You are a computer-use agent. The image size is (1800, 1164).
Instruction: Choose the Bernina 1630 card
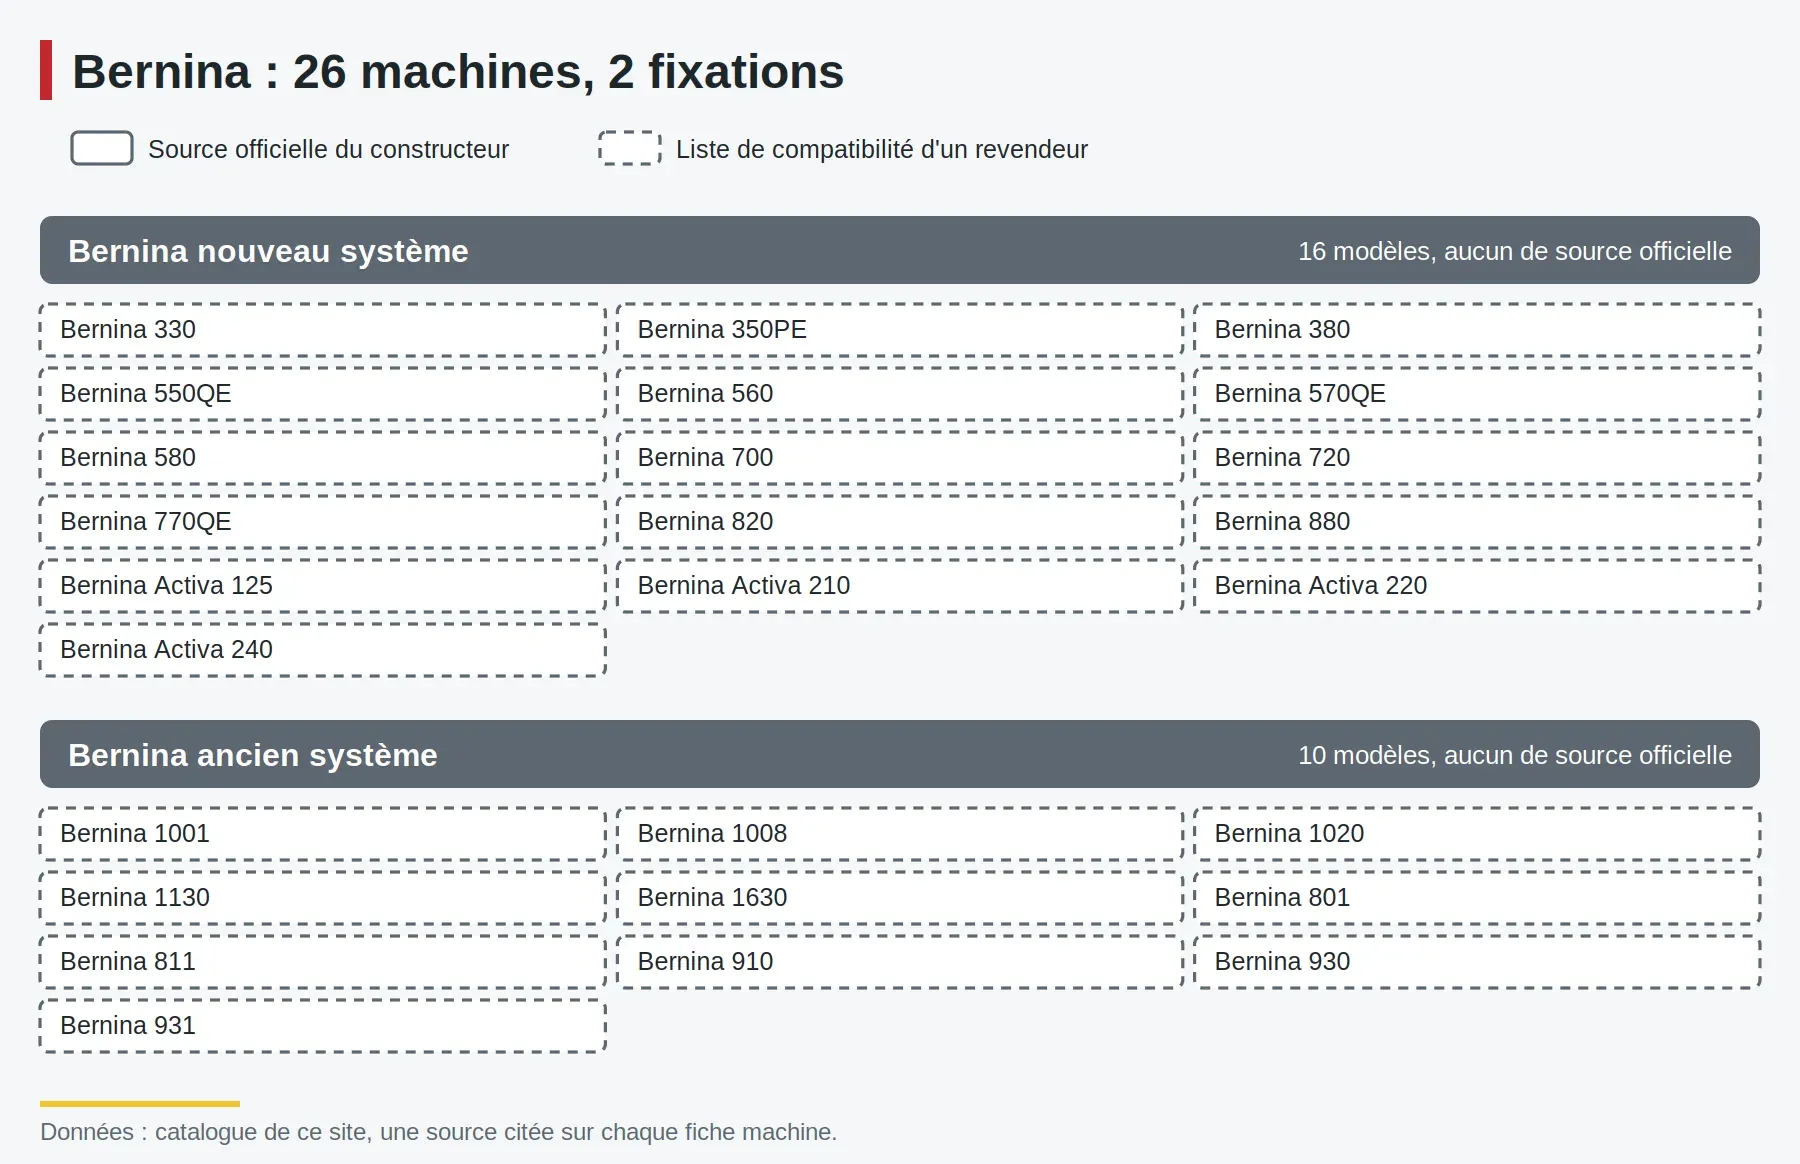tap(900, 898)
